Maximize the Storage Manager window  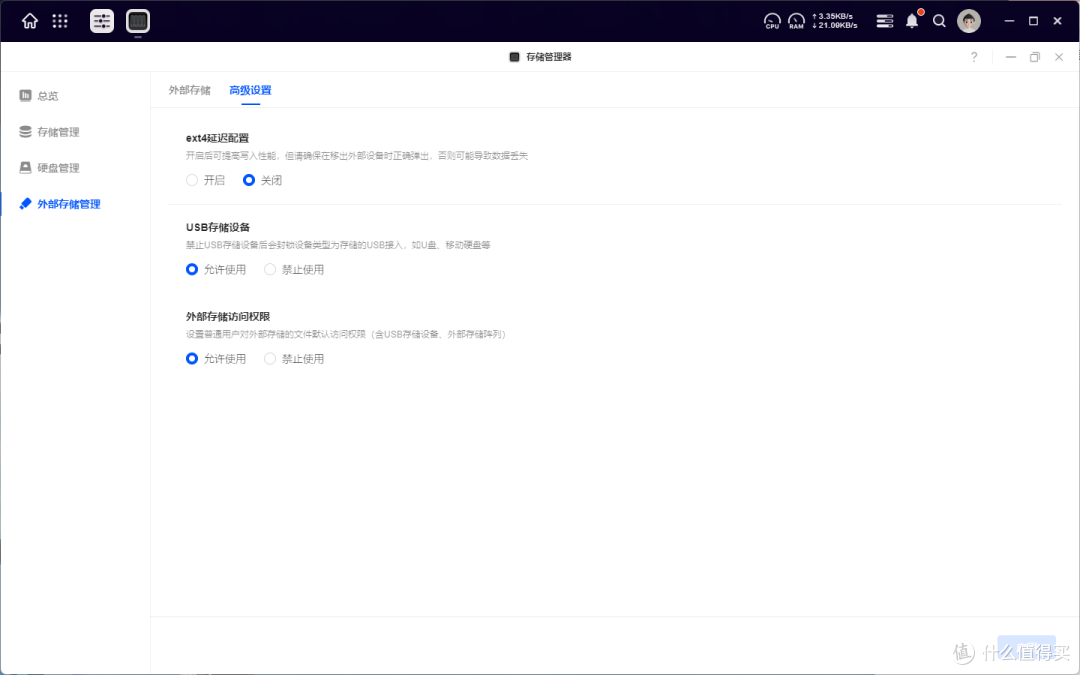(x=1035, y=57)
